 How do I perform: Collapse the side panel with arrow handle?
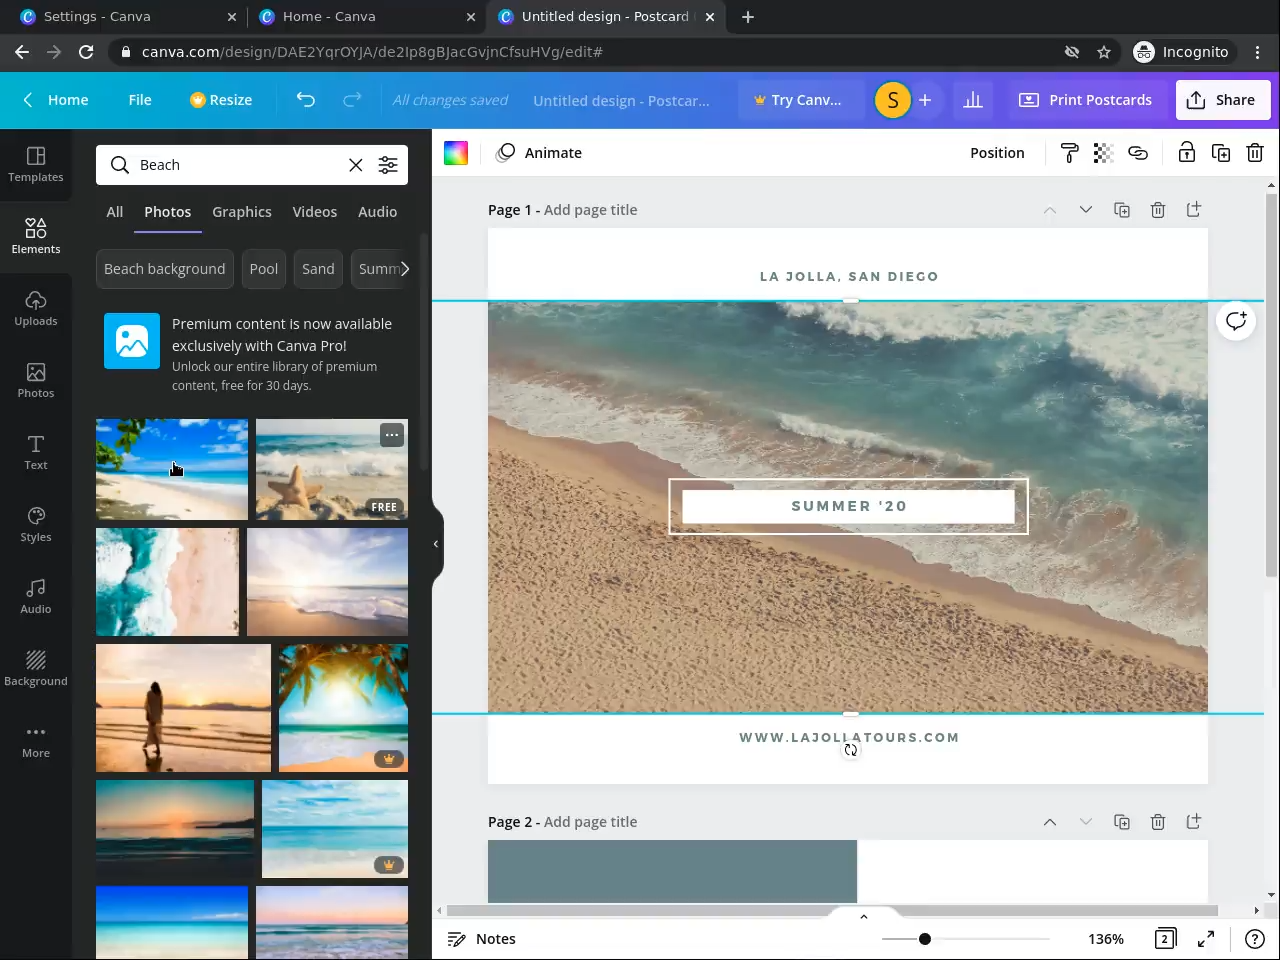[x=436, y=544]
